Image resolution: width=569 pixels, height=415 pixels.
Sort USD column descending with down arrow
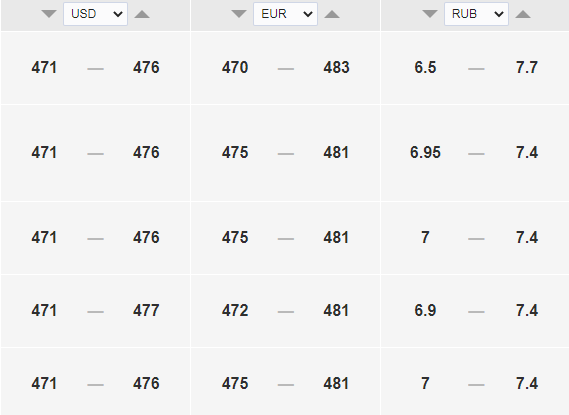click(49, 14)
